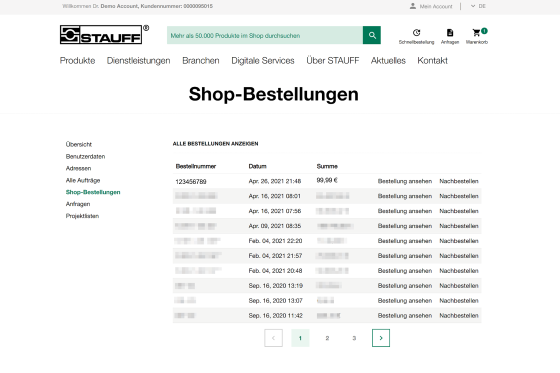View order from Sep. 16, 2020 13:19

click(405, 286)
